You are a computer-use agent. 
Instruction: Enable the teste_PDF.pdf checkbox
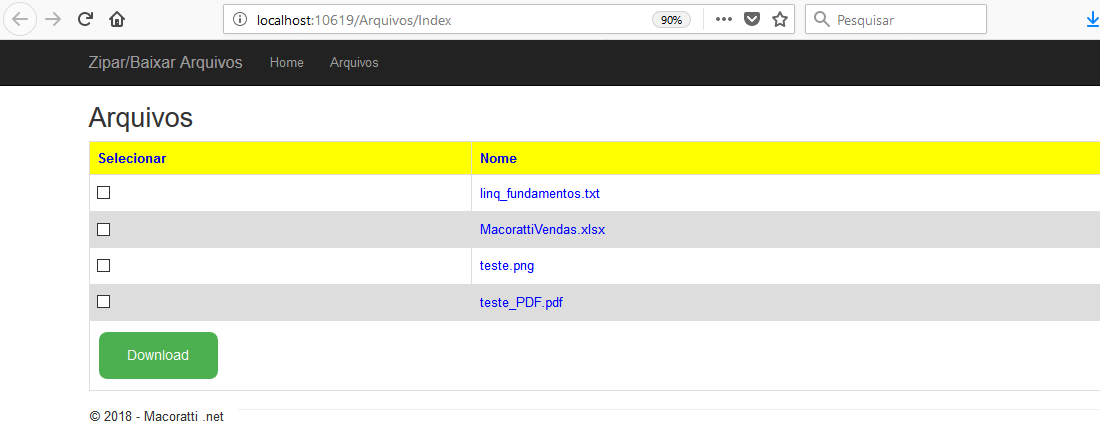103,301
